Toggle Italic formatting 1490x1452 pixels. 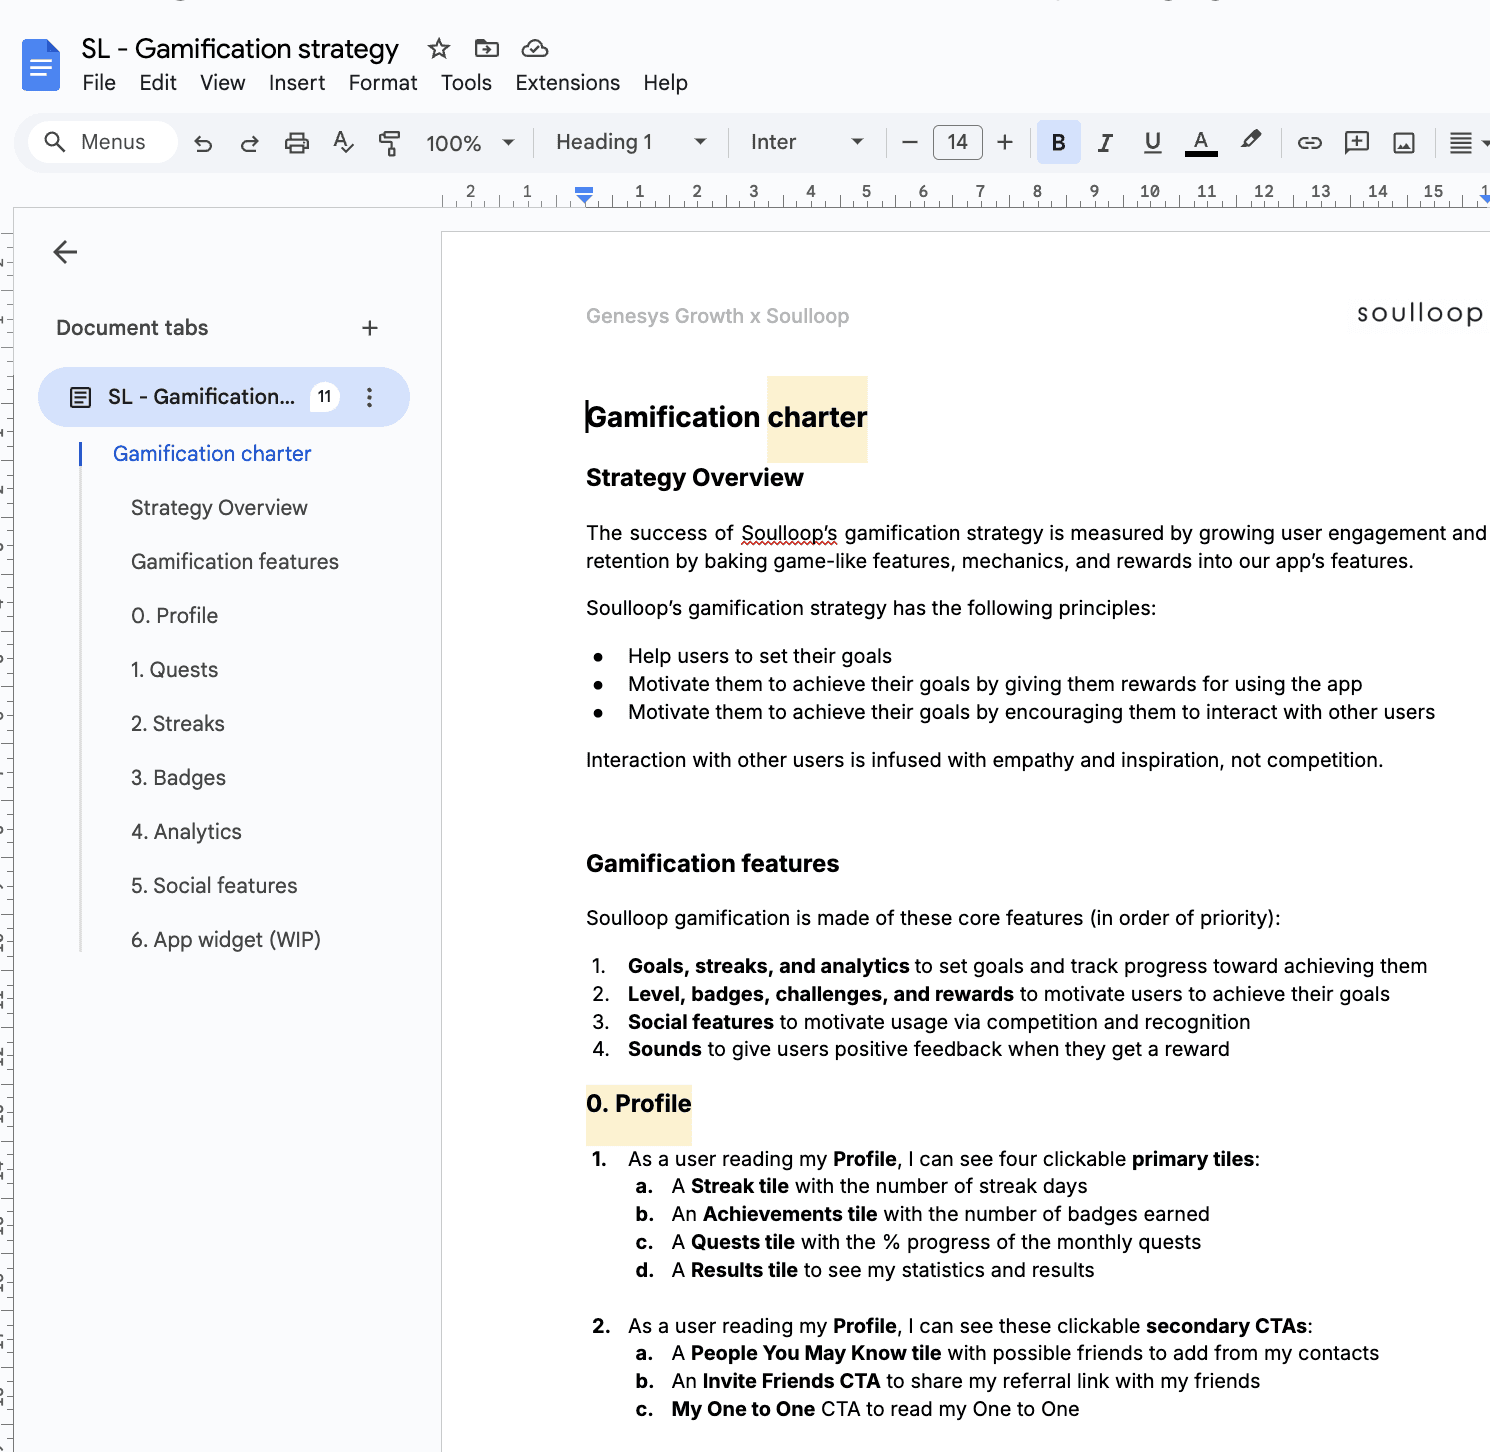pos(1105,142)
